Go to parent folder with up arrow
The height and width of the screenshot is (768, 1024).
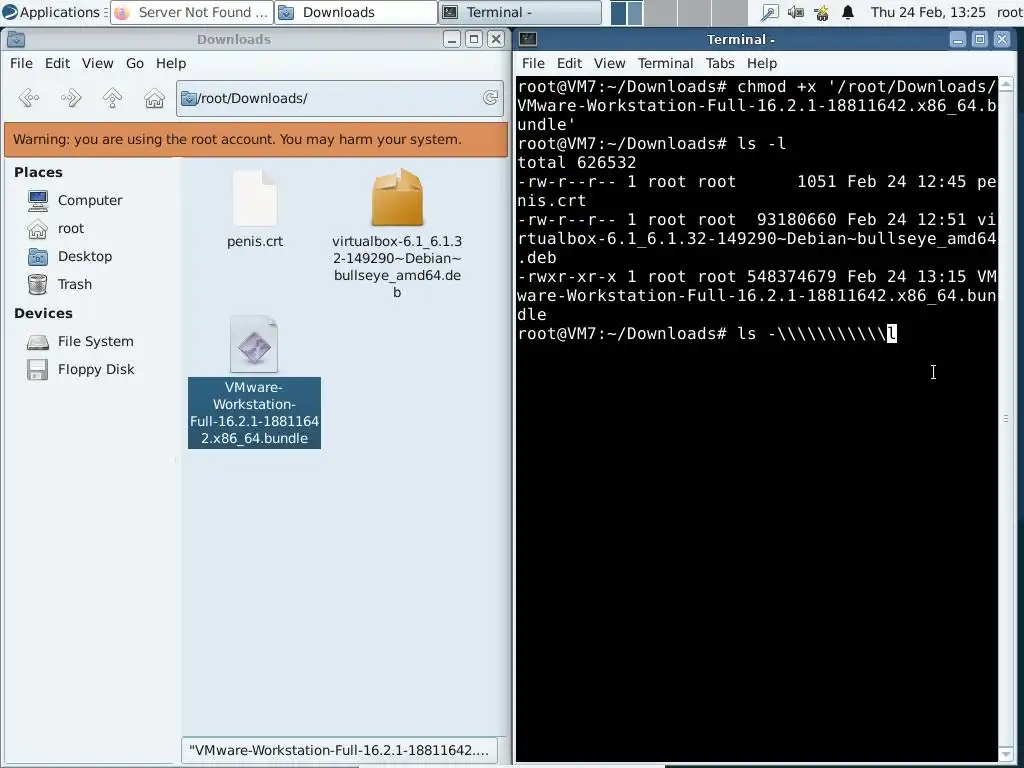click(x=112, y=98)
